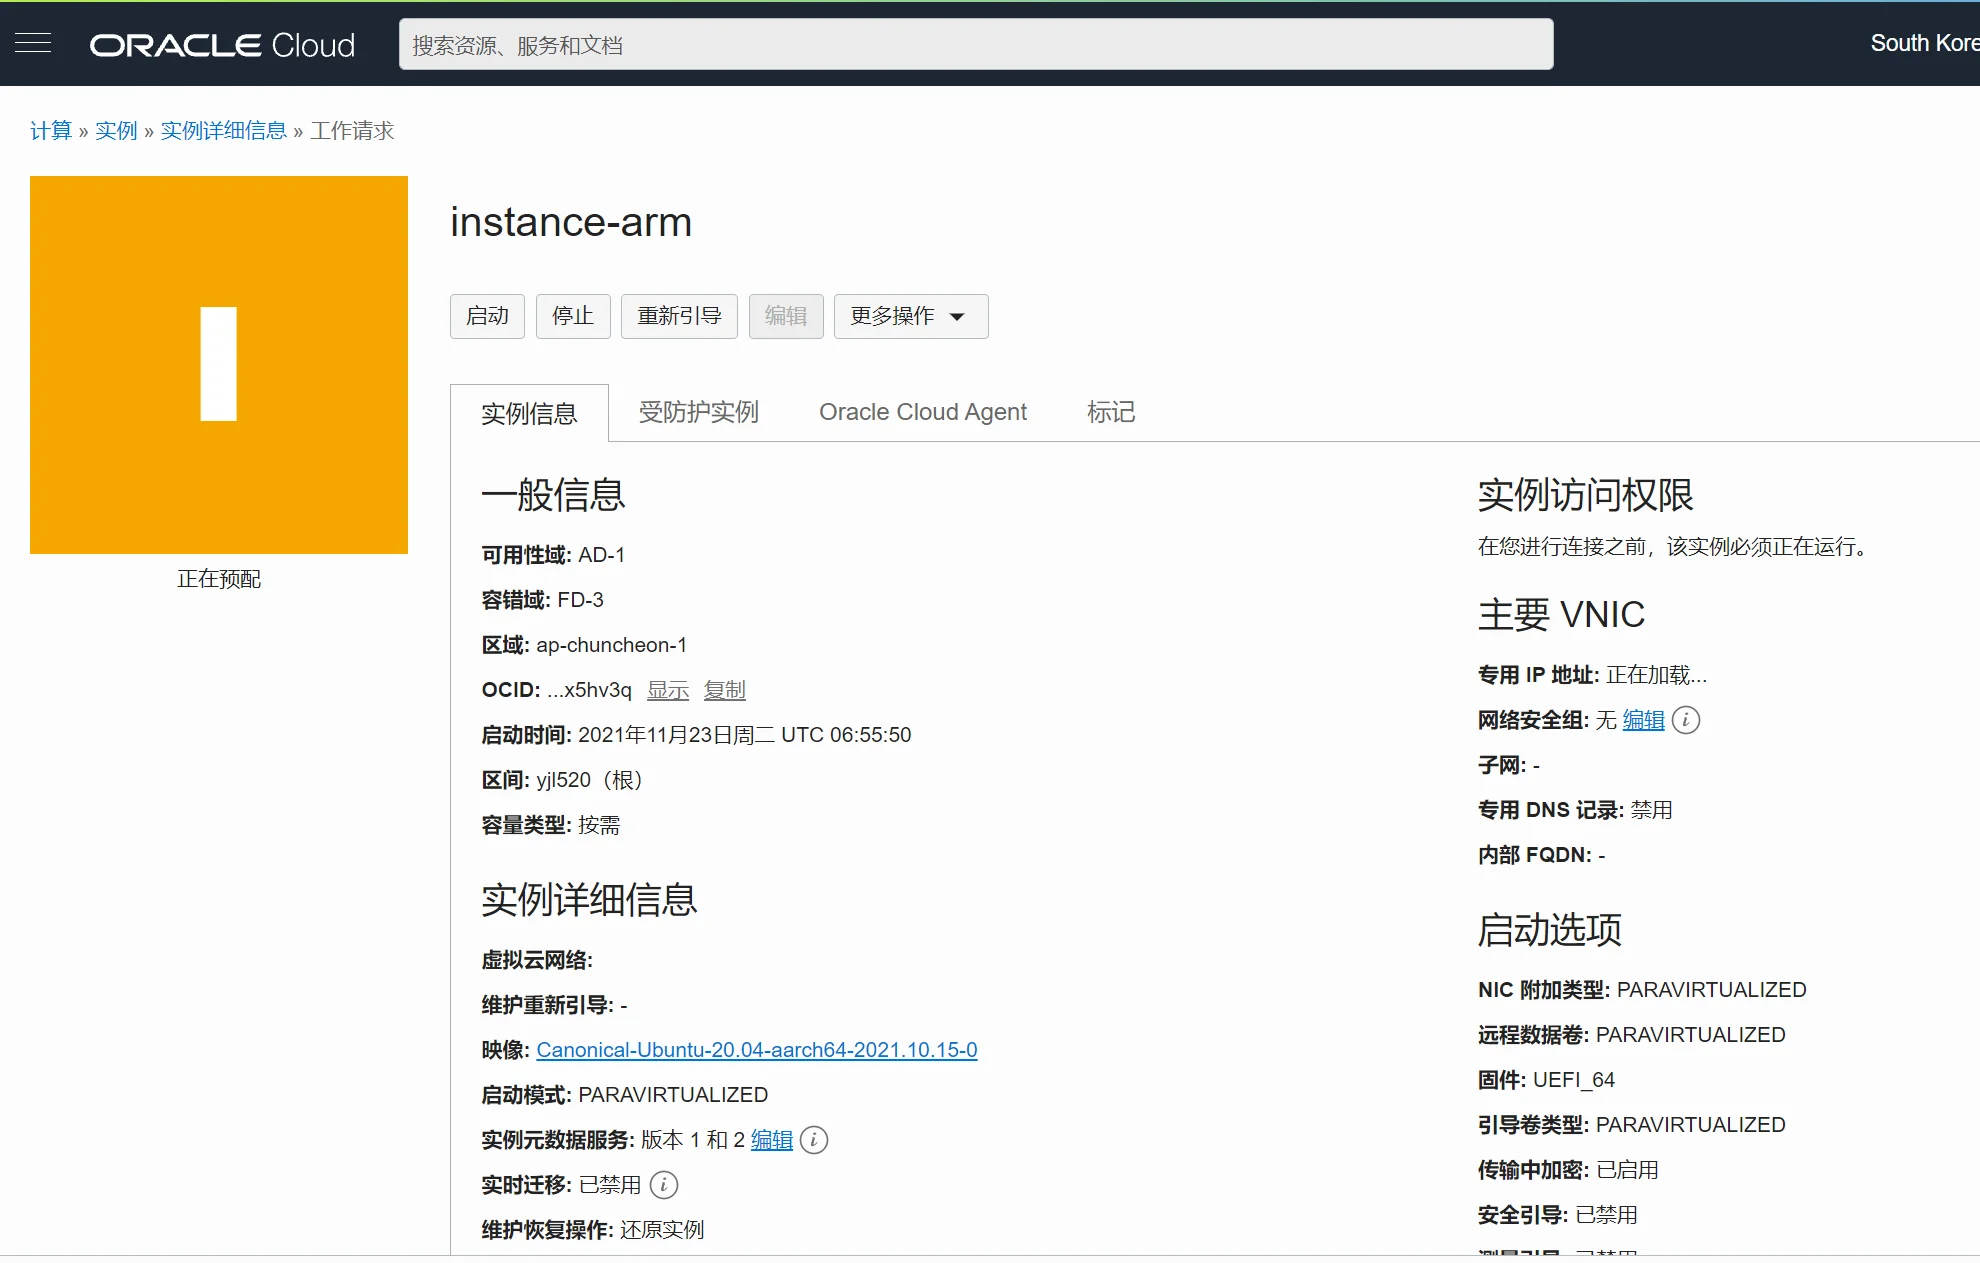
Task: Click info icon next to 网络安全组
Action: pyautogui.click(x=1686, y=720)
